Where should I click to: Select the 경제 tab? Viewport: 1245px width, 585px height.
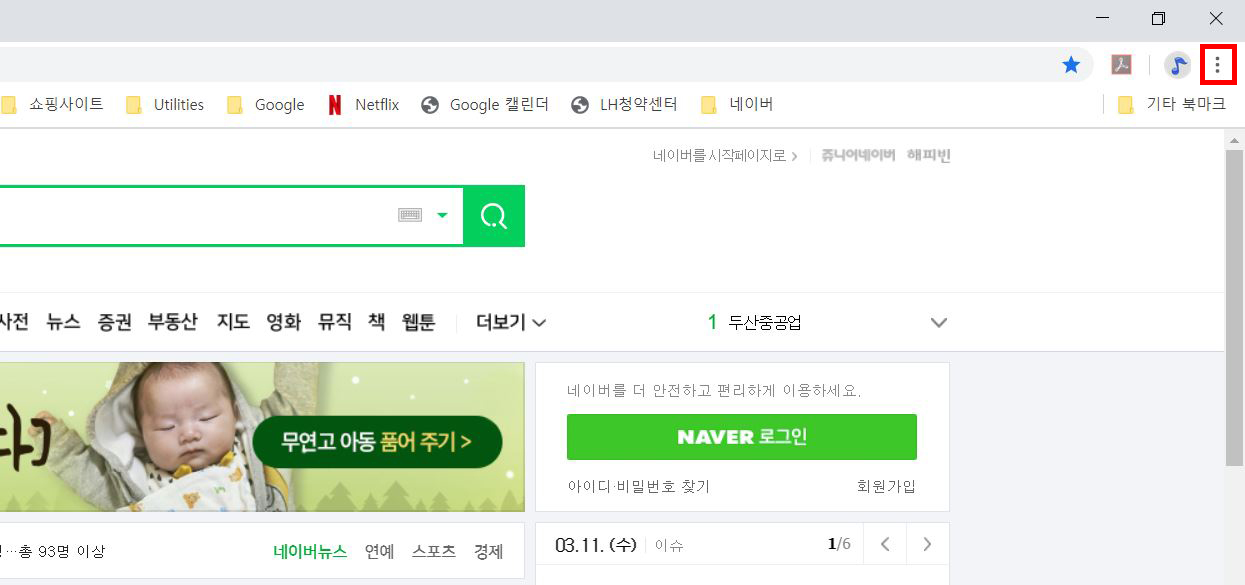click(x=489, y=551)
